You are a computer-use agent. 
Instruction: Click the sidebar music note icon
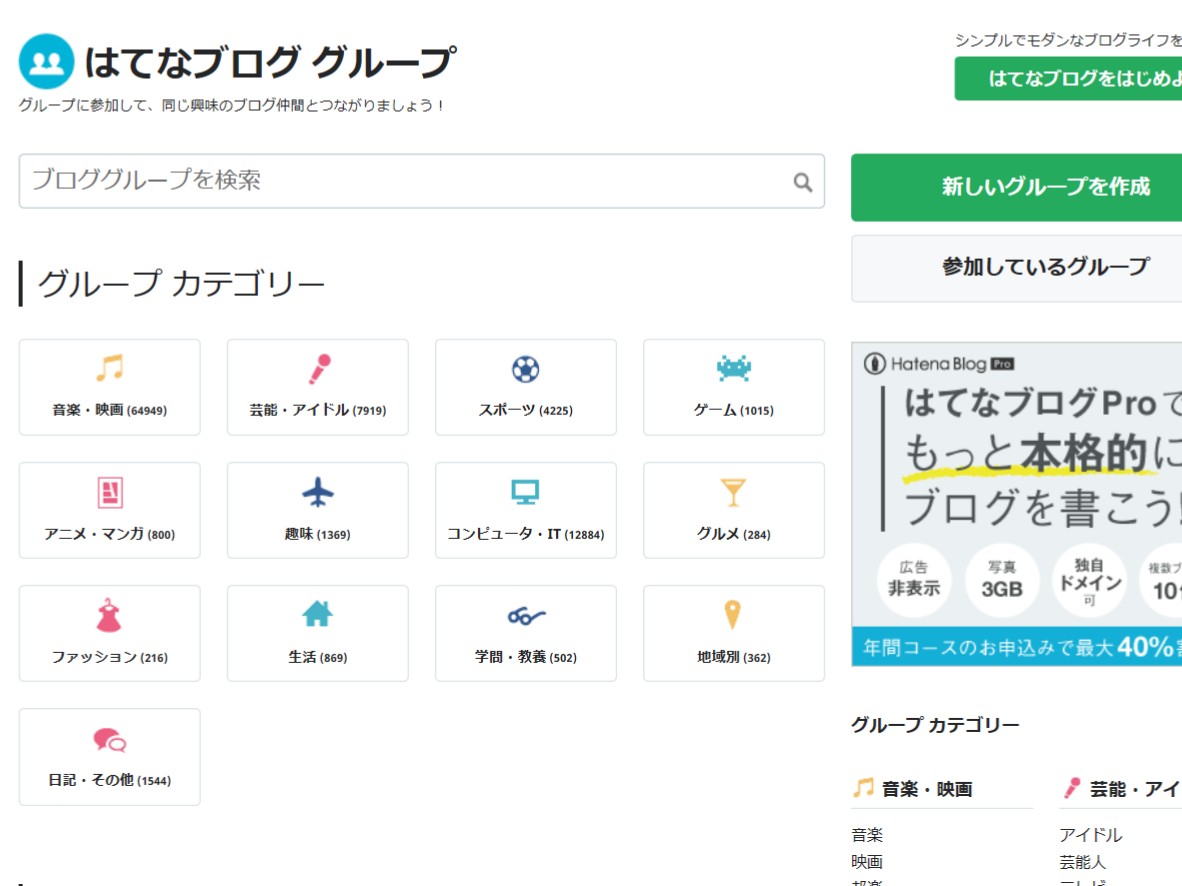pyautogui.click(x=863, y=787)
